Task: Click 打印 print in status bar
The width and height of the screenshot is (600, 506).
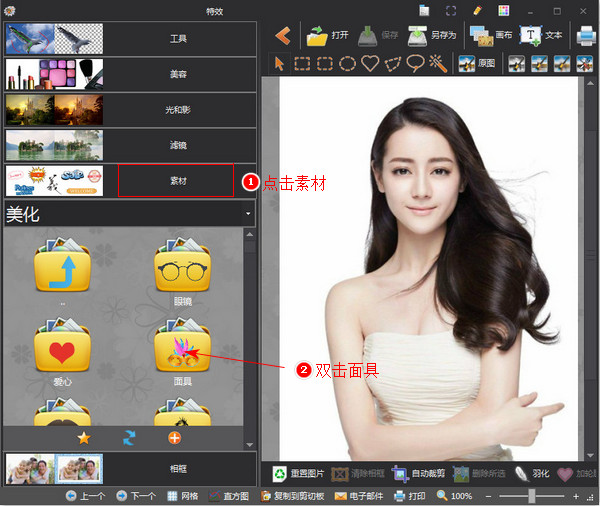Action: tap(409, 496)
